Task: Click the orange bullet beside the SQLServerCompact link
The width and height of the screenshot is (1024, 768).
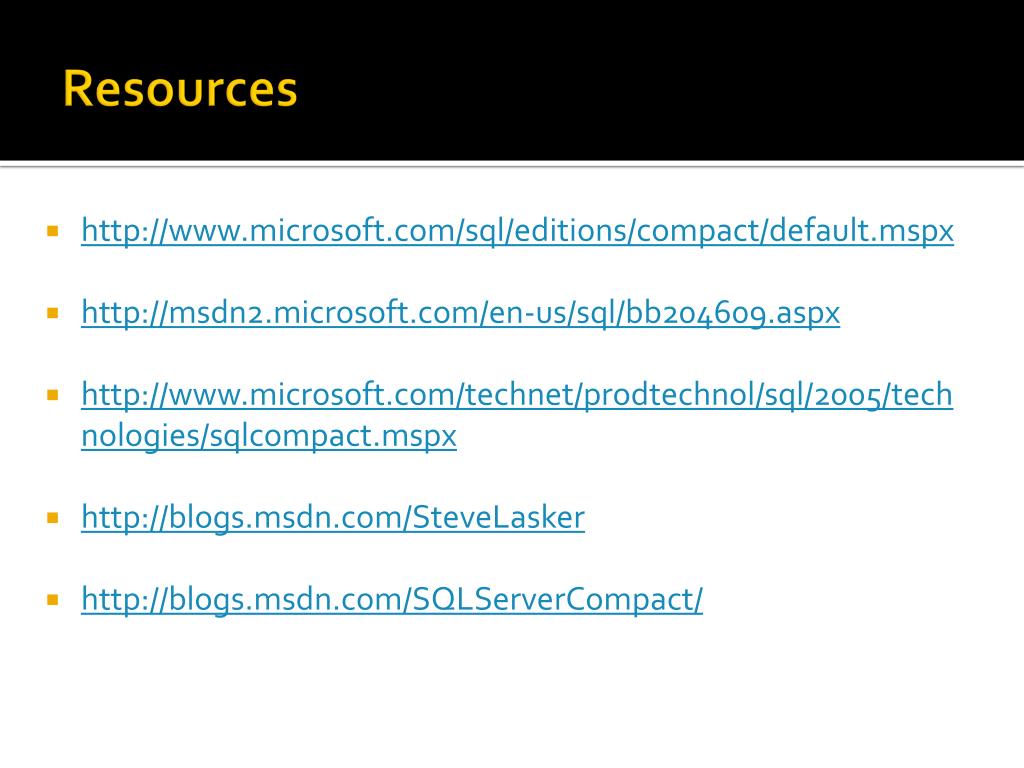Action: click(x=53, y=600)
